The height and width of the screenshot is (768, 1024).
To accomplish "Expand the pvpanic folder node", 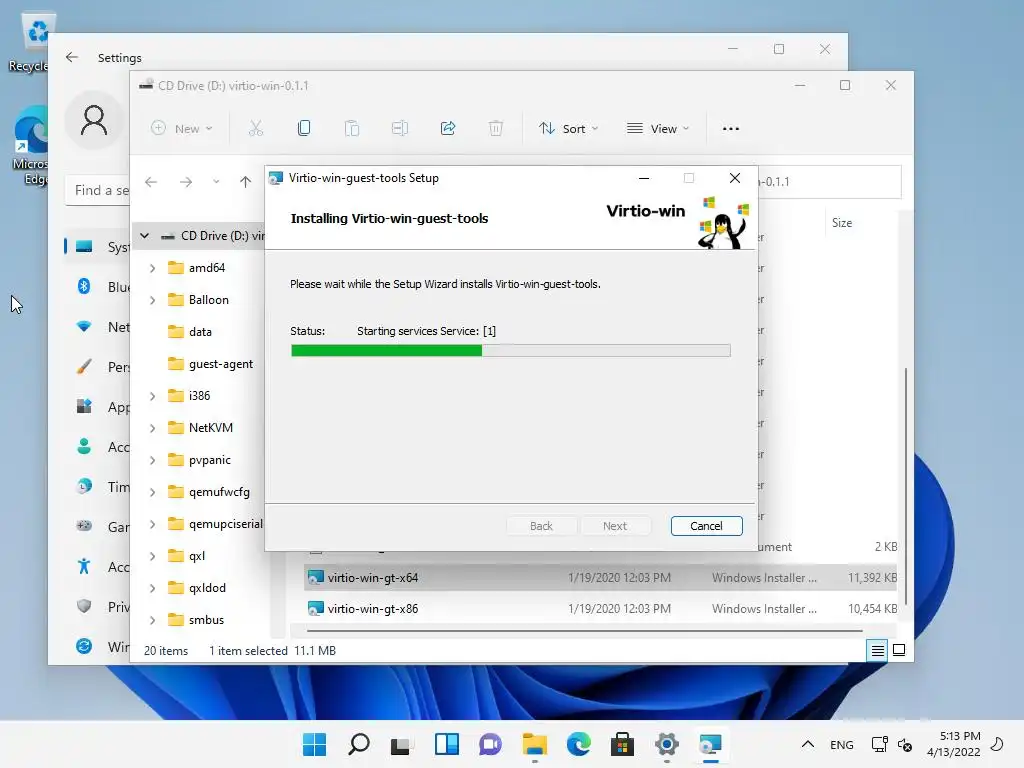I will point(152,460).
